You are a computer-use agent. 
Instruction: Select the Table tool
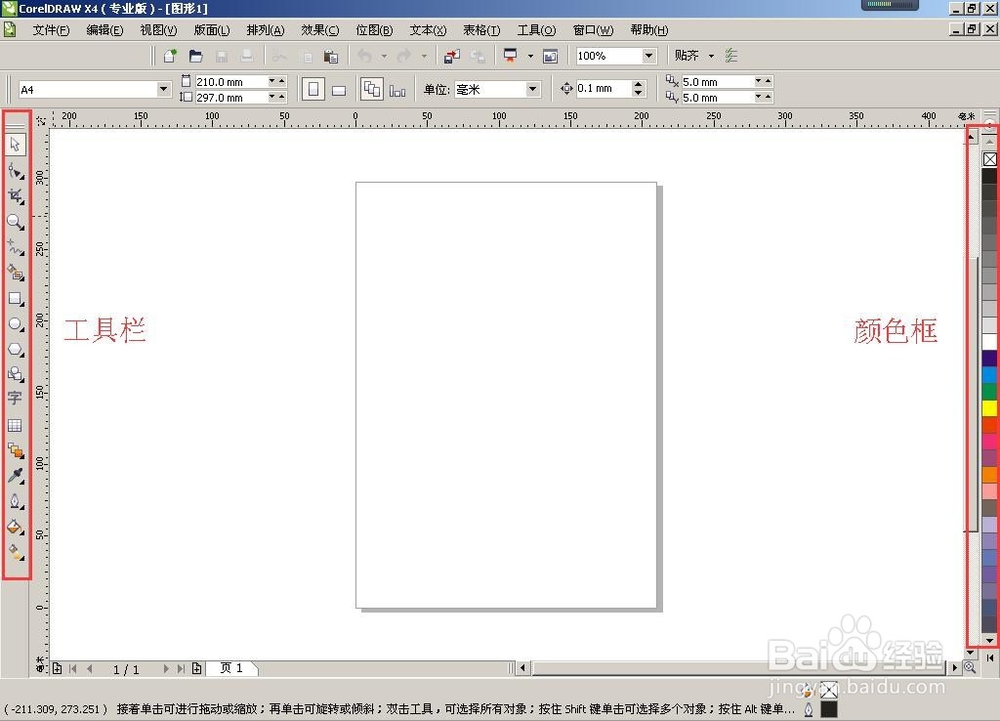[15, 425]
